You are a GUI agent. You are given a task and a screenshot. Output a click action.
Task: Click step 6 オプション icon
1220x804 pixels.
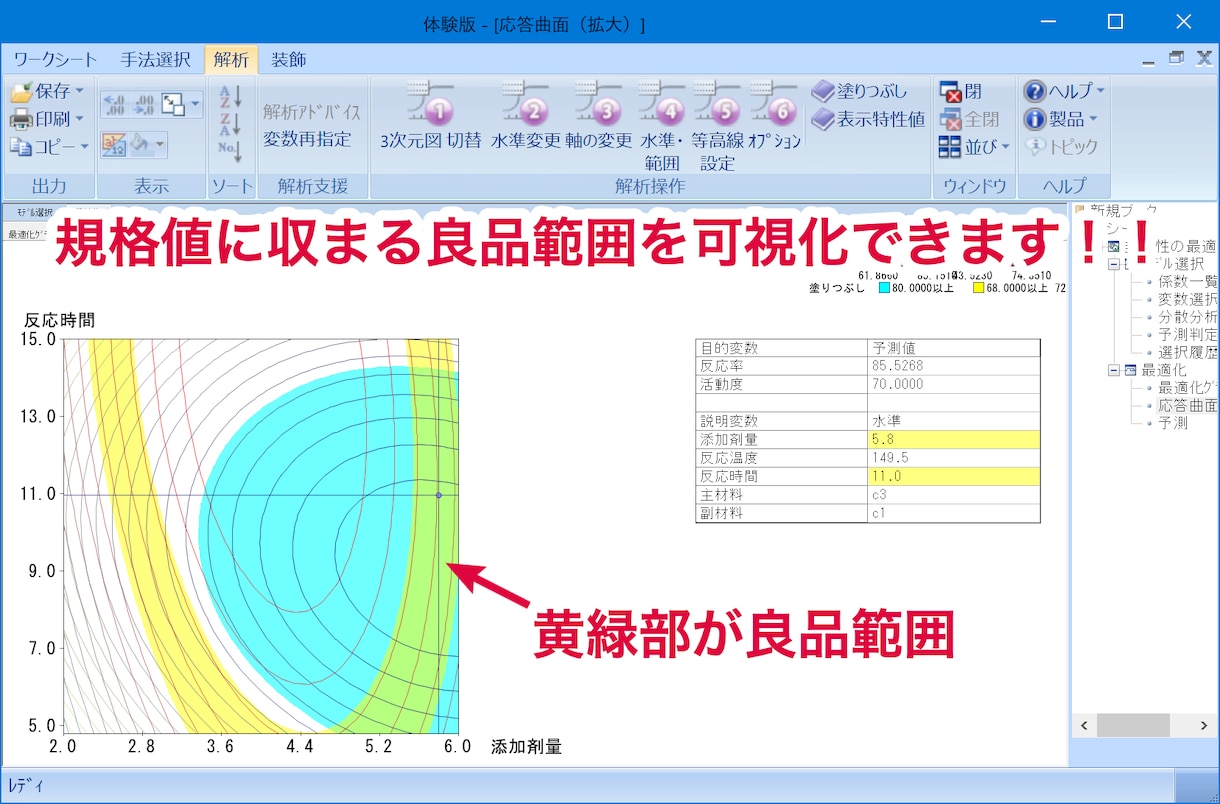click(773, 103)
